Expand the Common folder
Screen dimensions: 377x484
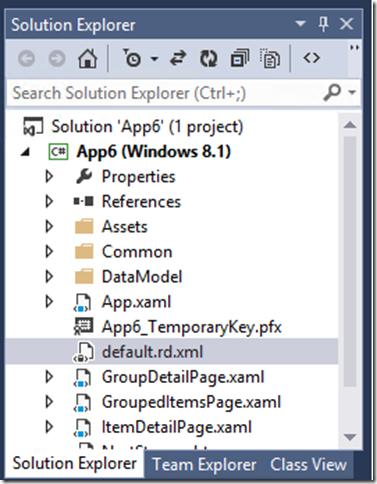(x=49, y=251)
